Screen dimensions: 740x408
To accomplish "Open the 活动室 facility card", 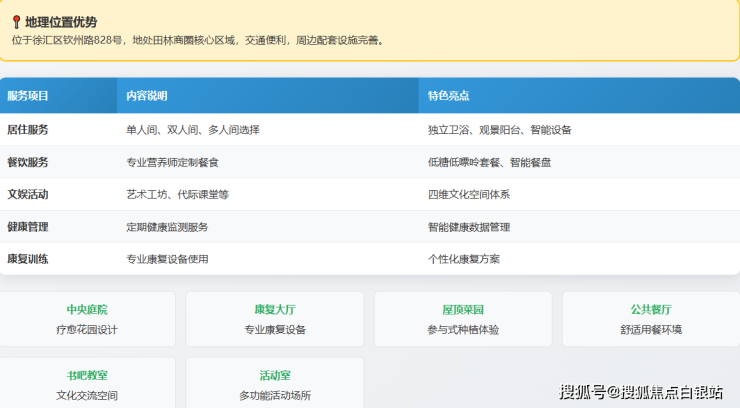I will point(275,384).
